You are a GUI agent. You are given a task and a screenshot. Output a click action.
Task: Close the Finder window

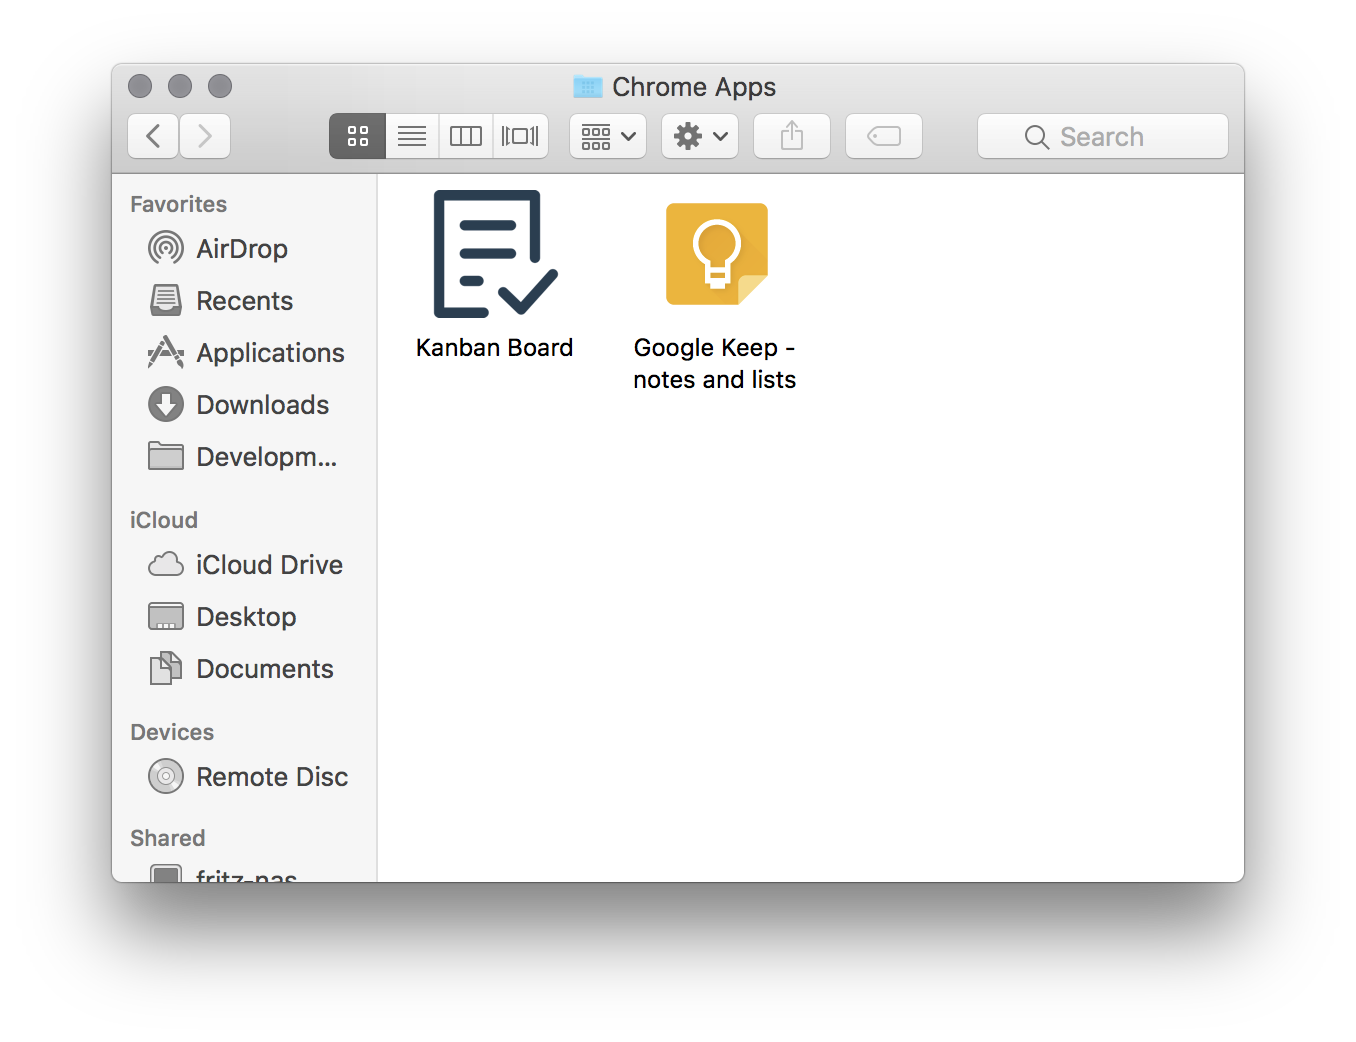(140, 86)
